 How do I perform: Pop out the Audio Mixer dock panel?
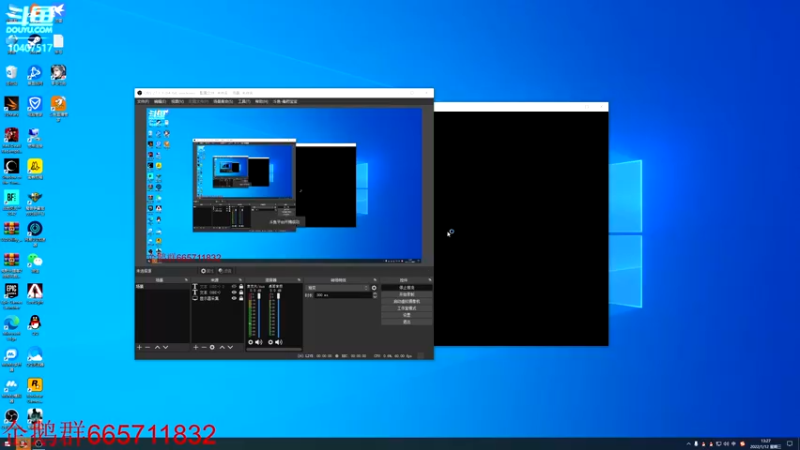point(299,280)
